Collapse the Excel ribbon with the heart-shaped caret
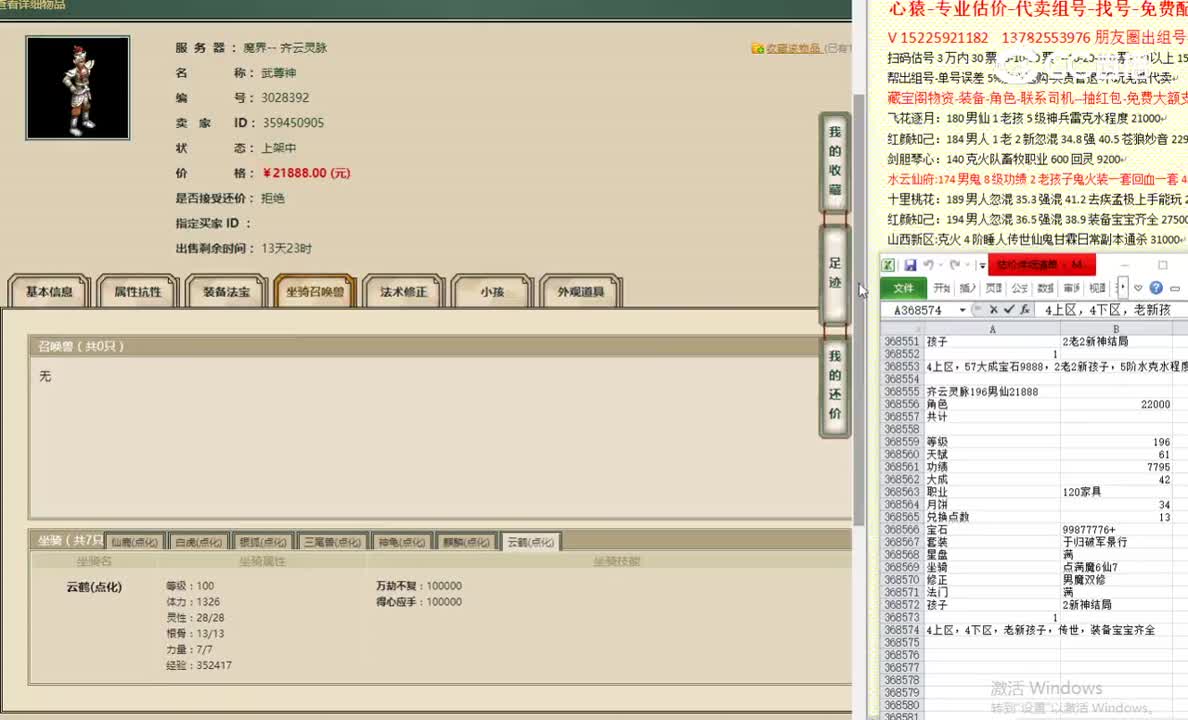The height and width of the screenshot is (720, 1188). pyautogui.click(x=1138, y=288)
